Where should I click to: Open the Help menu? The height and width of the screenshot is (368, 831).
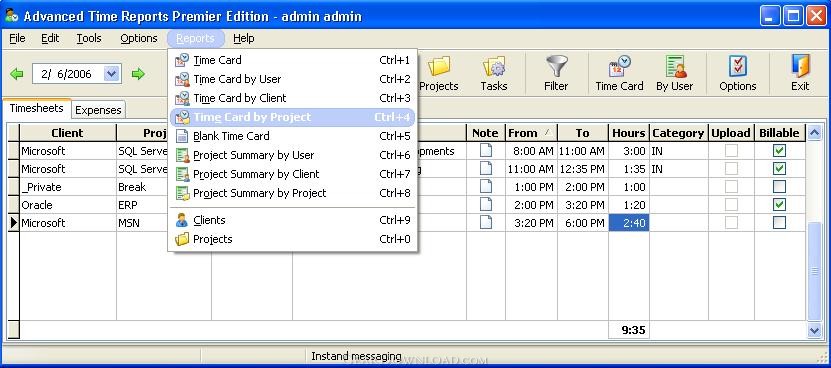(x=243, y=38)
